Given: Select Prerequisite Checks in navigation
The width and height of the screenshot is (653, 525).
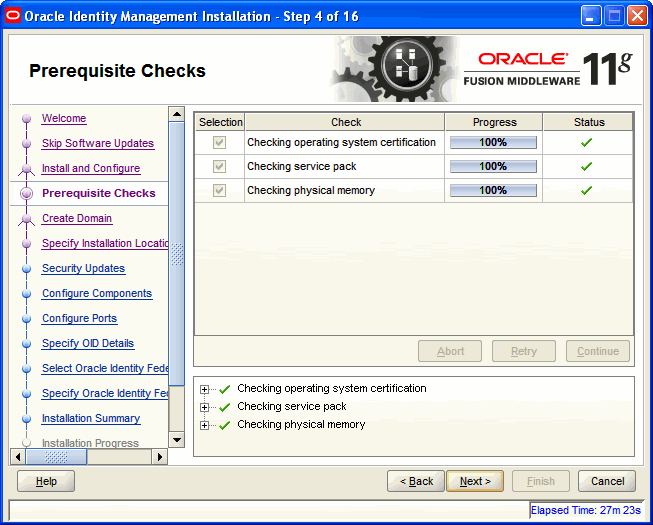Looking at the screenshot, I should 99,193.
